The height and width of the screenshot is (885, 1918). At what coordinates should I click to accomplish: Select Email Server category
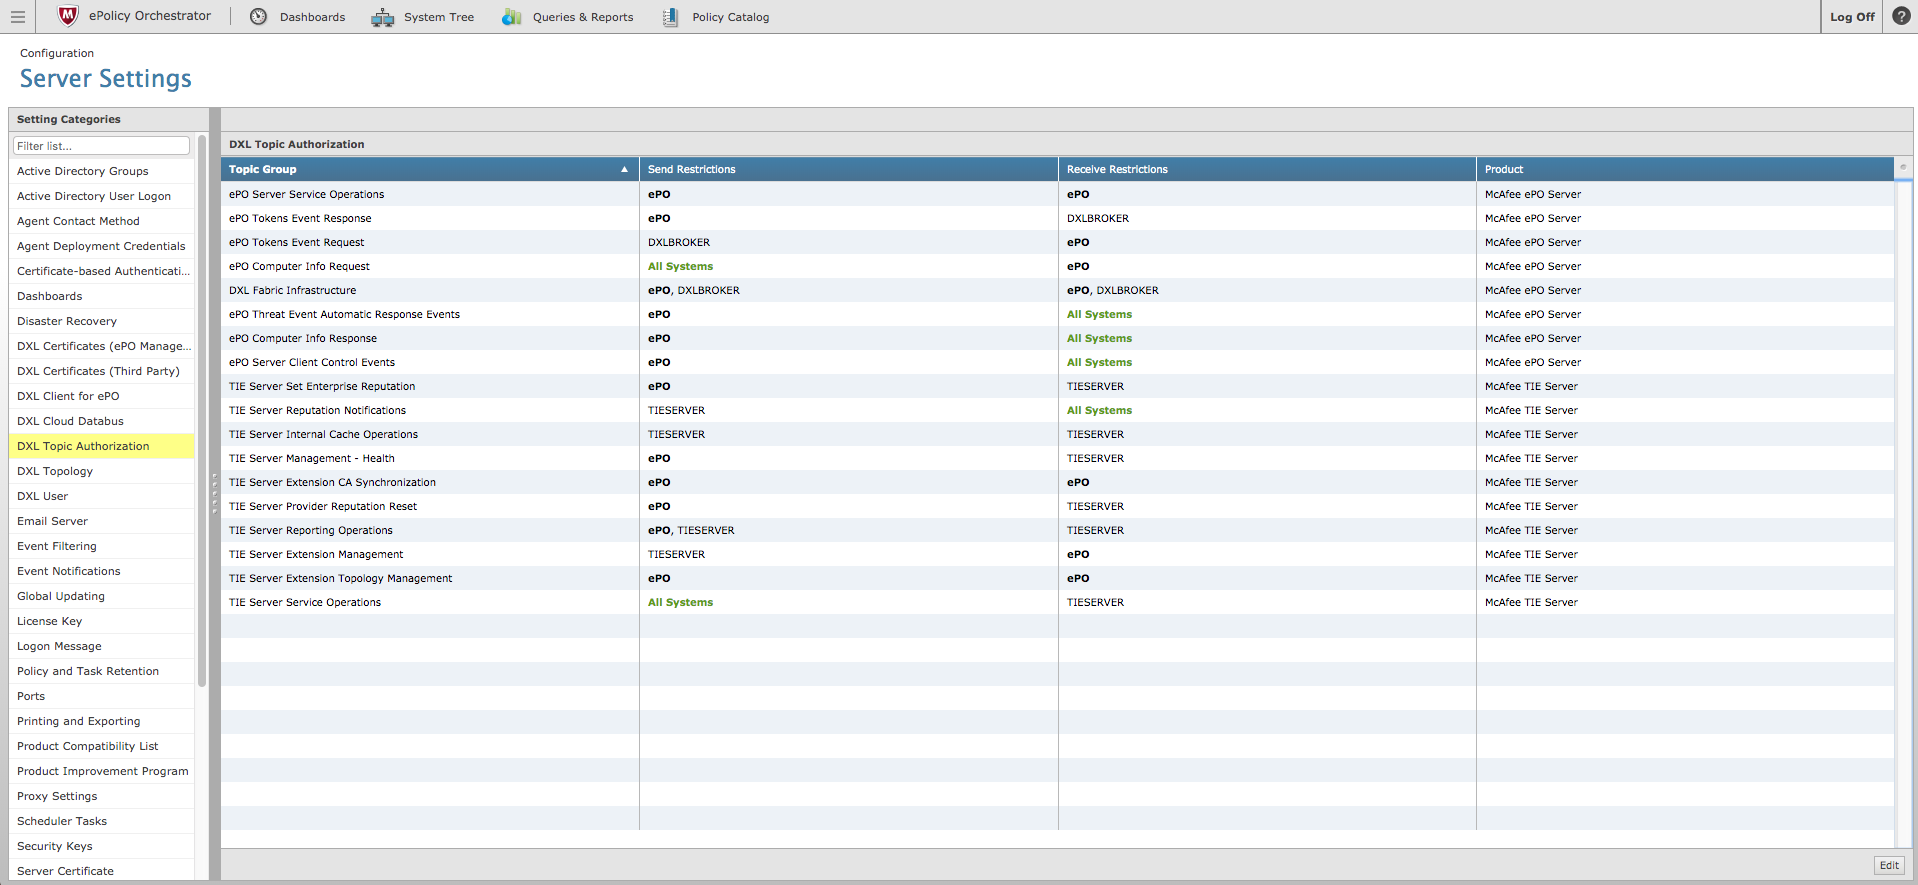click(101, 521)
